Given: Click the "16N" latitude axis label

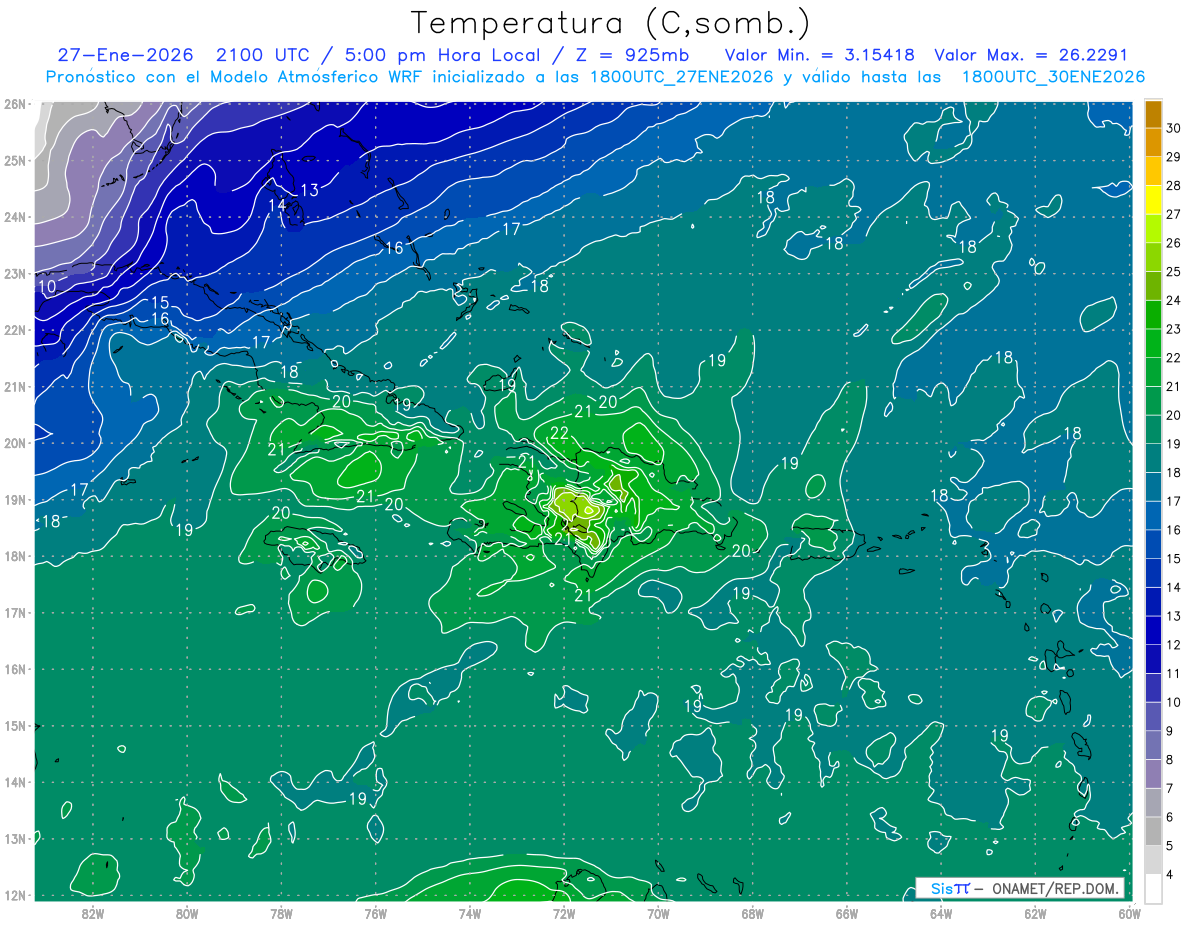Looking at the screenshot, I should pos(14,669).
